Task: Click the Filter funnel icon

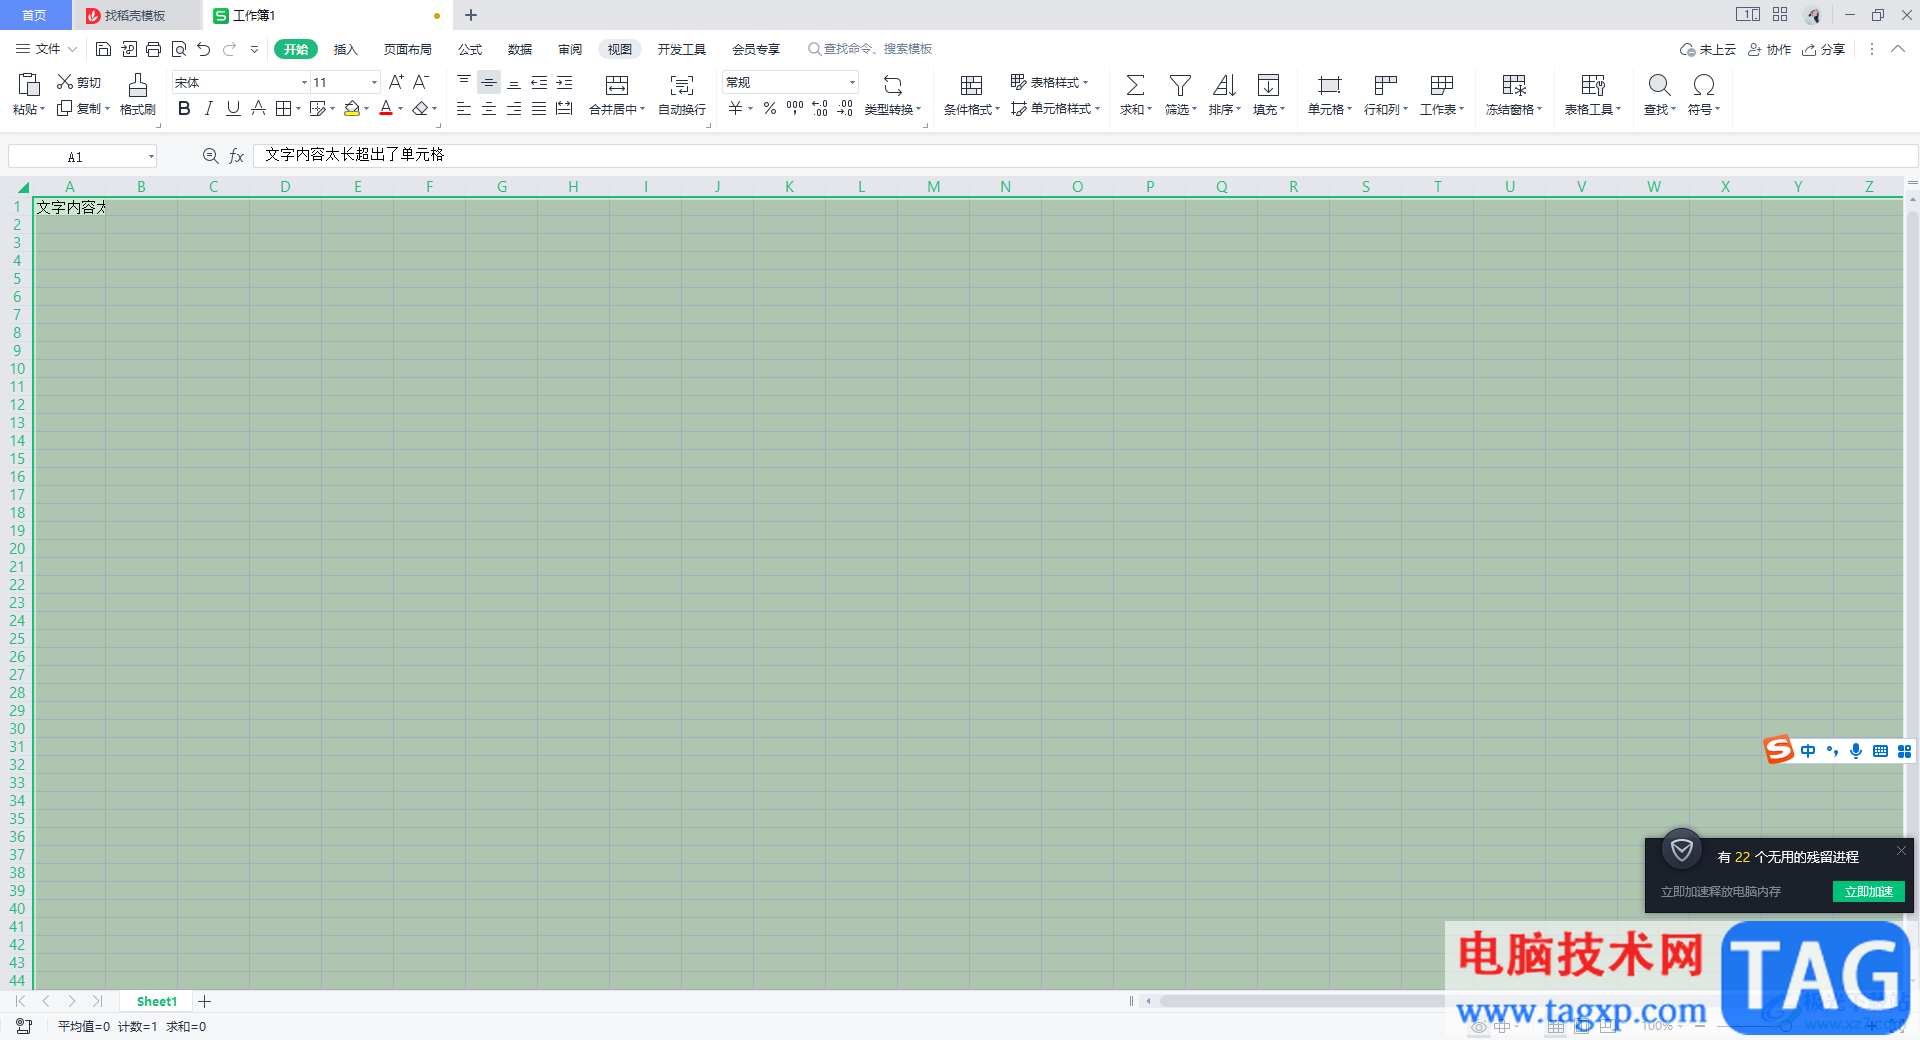Action: point(1180,85)
